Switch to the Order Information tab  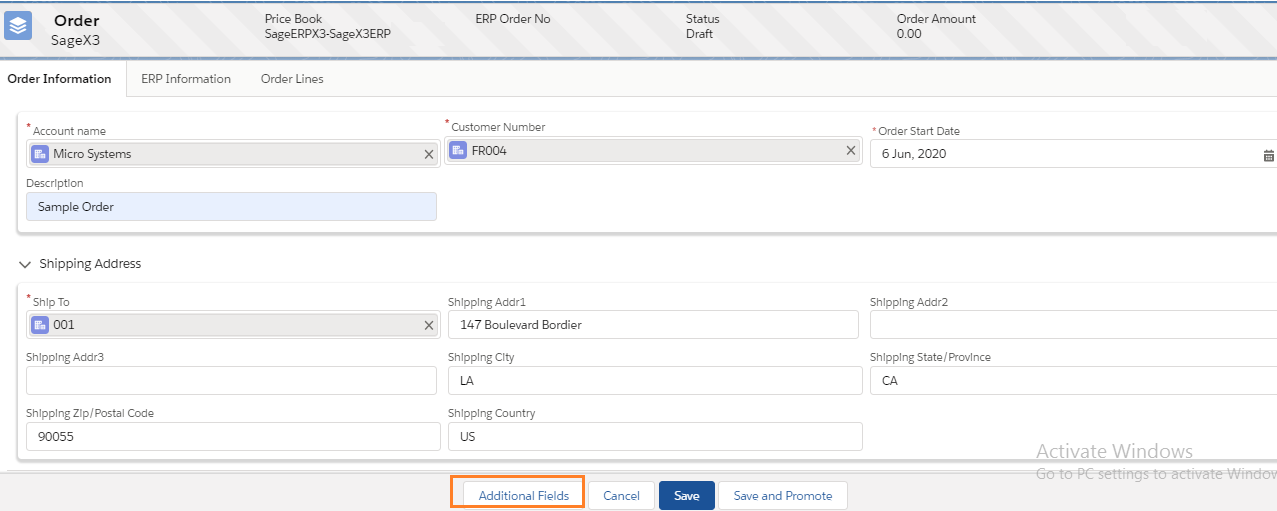pyautogui.click(x=59, y=79)
